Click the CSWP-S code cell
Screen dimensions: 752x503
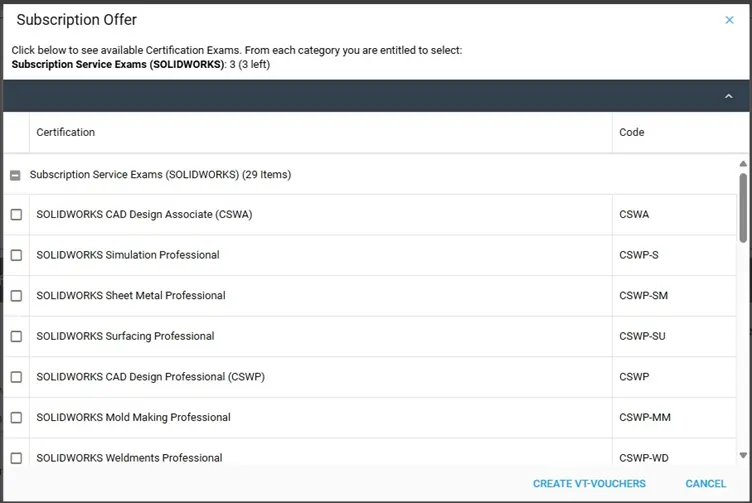click(674, 255)
